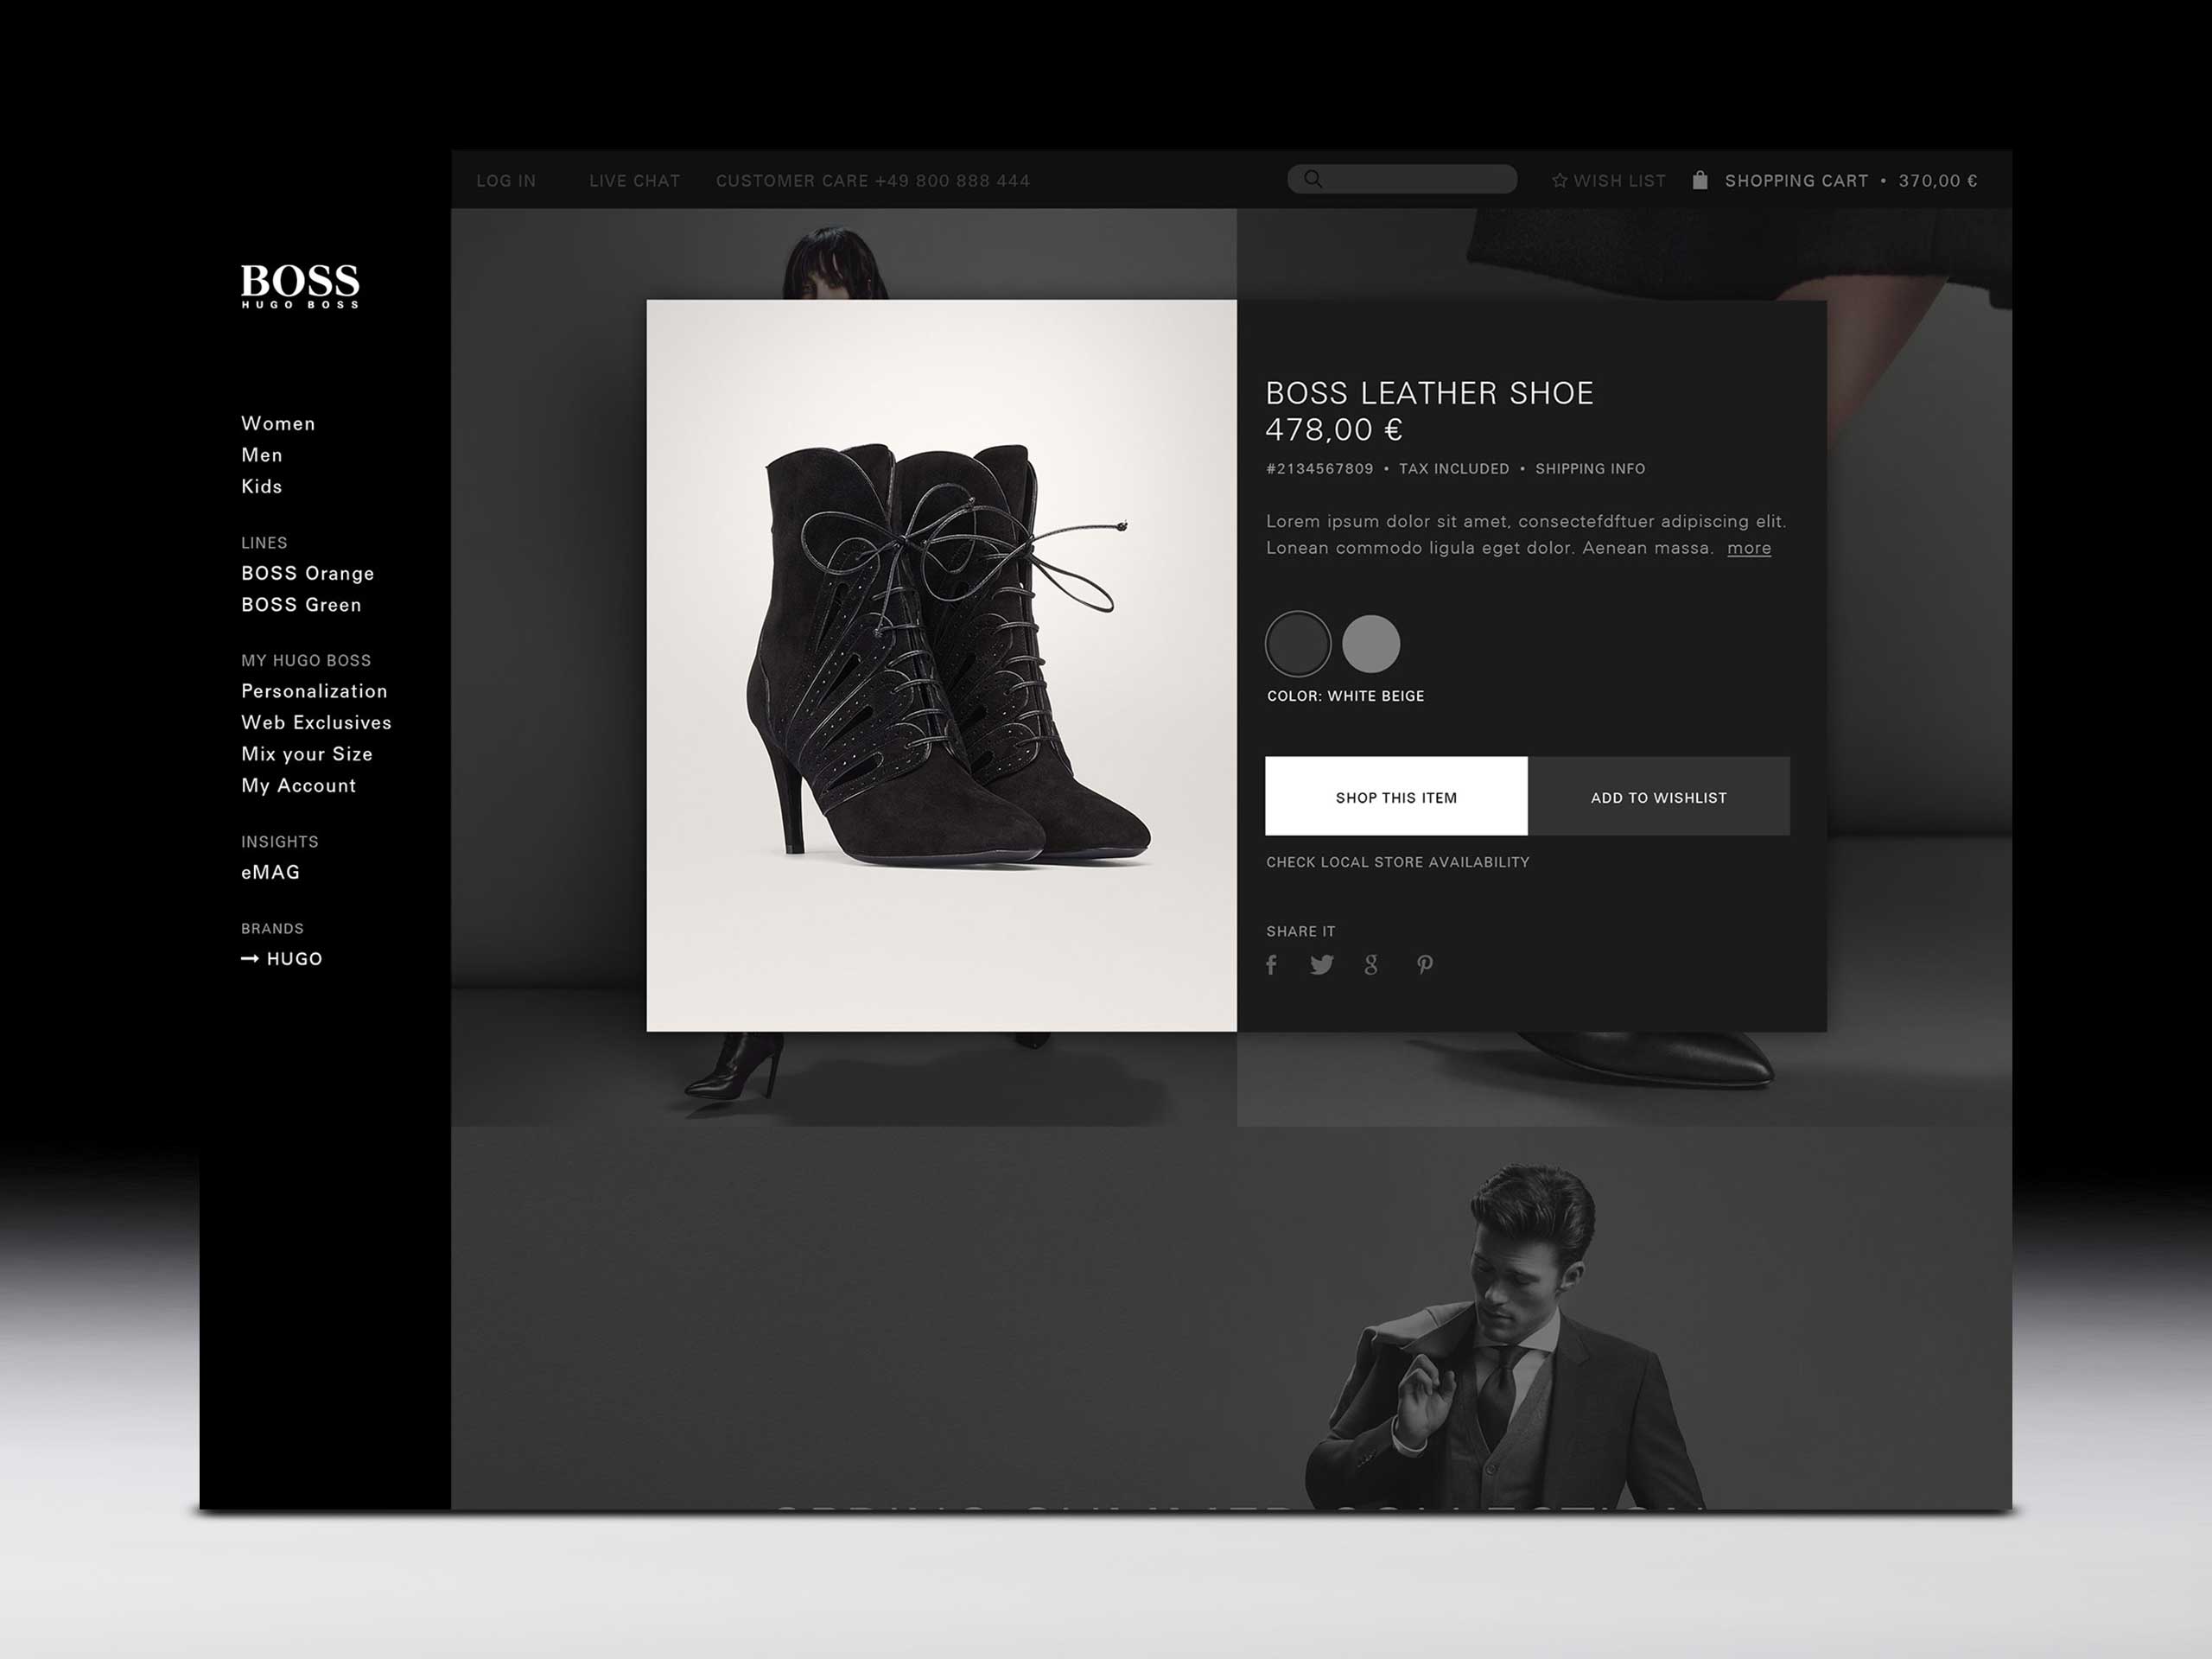Open eMAG insights
The width and height of the screenshot is (2212, 1659).
(271, 872)
